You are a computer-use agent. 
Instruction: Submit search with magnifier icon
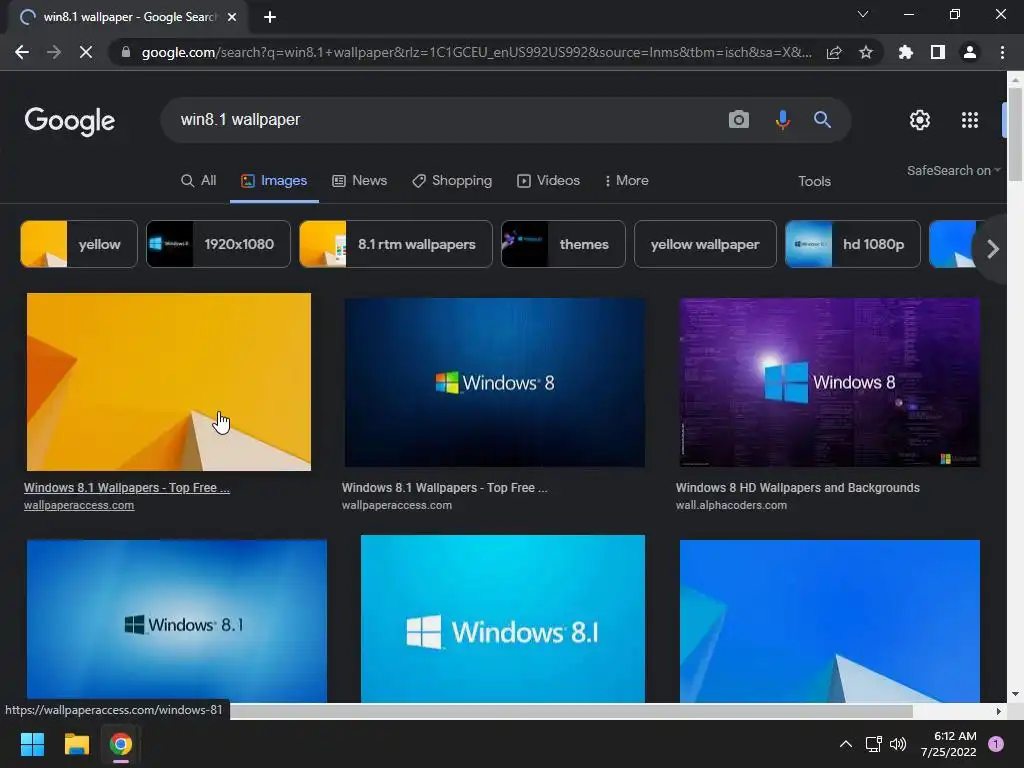coord(822,120)
